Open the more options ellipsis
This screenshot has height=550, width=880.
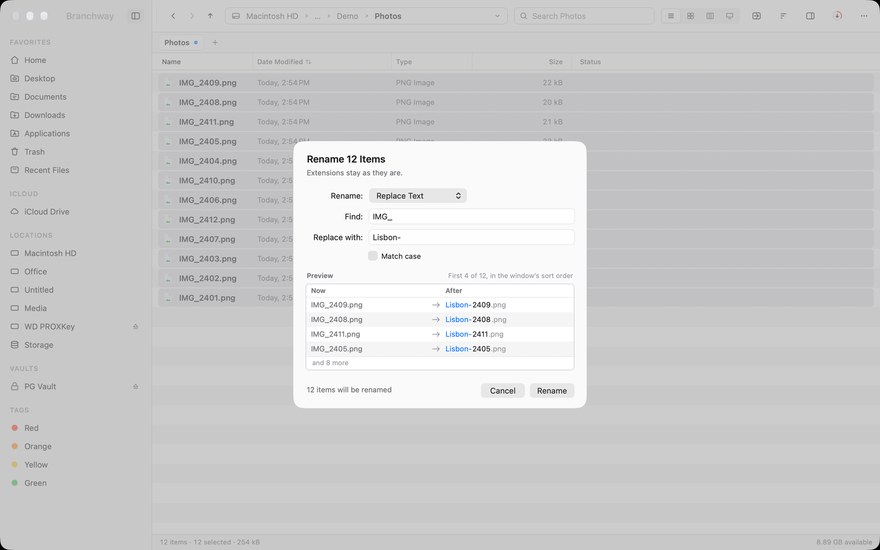[x=864, y=16]
